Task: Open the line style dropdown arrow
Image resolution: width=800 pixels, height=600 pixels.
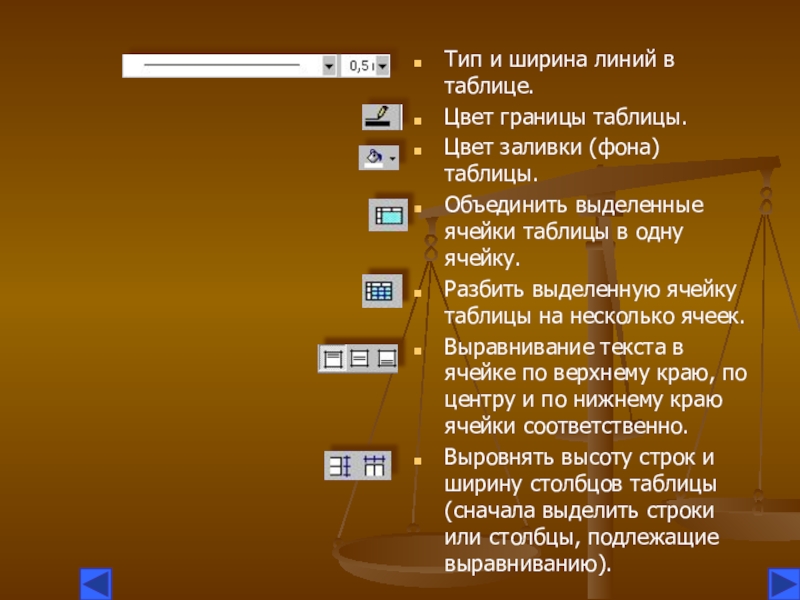Action: click(329, 66)
